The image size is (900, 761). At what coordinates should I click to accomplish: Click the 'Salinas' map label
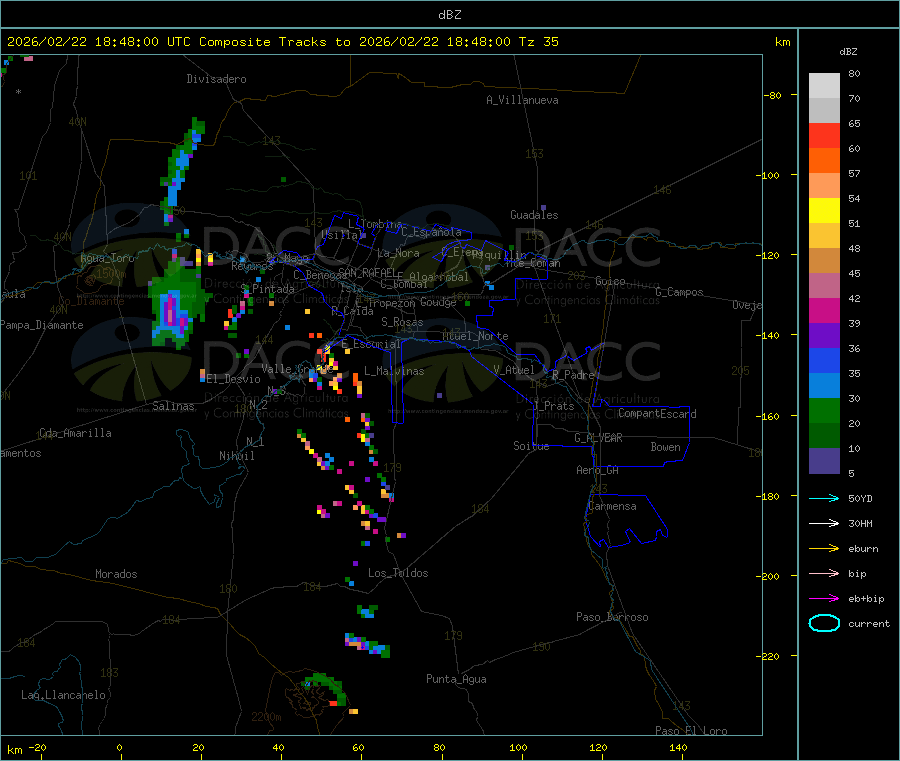click(173, 406)
